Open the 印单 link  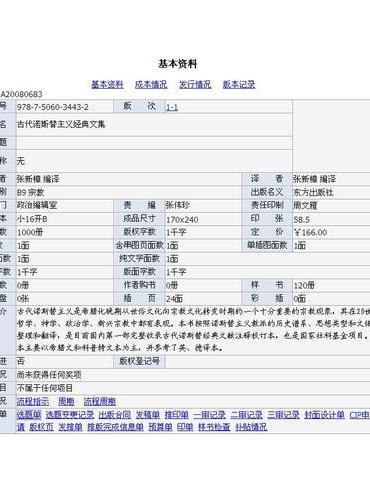pyautogui.click(x=185, y=427)
